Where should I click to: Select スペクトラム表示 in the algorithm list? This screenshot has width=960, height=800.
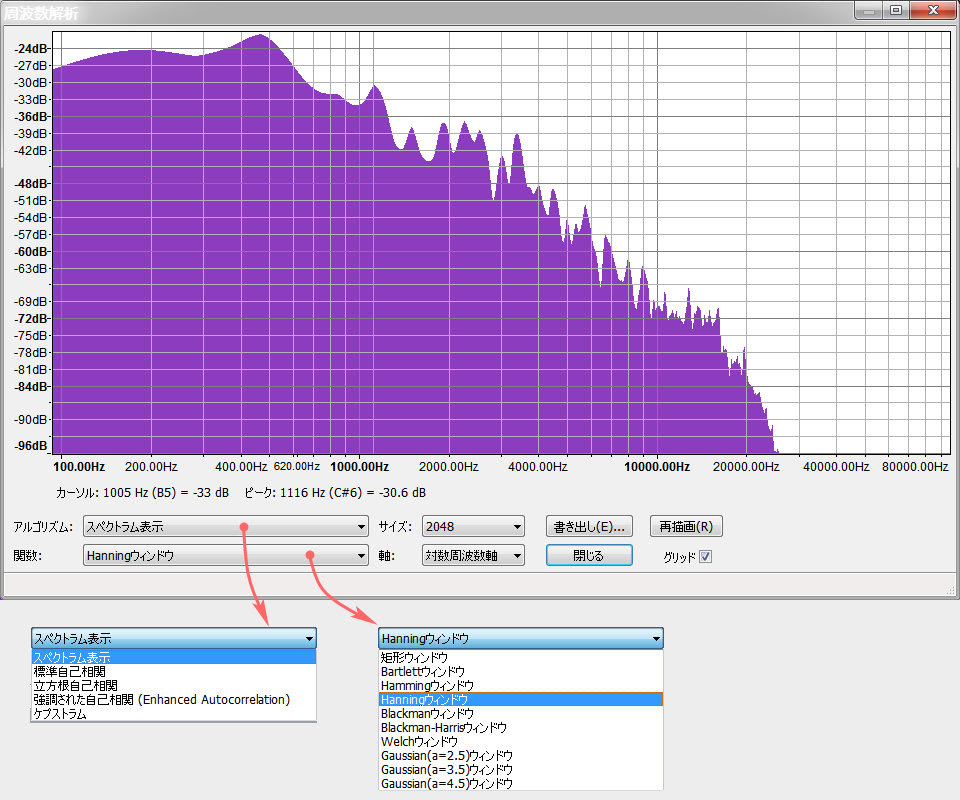[x=174, y=657]
